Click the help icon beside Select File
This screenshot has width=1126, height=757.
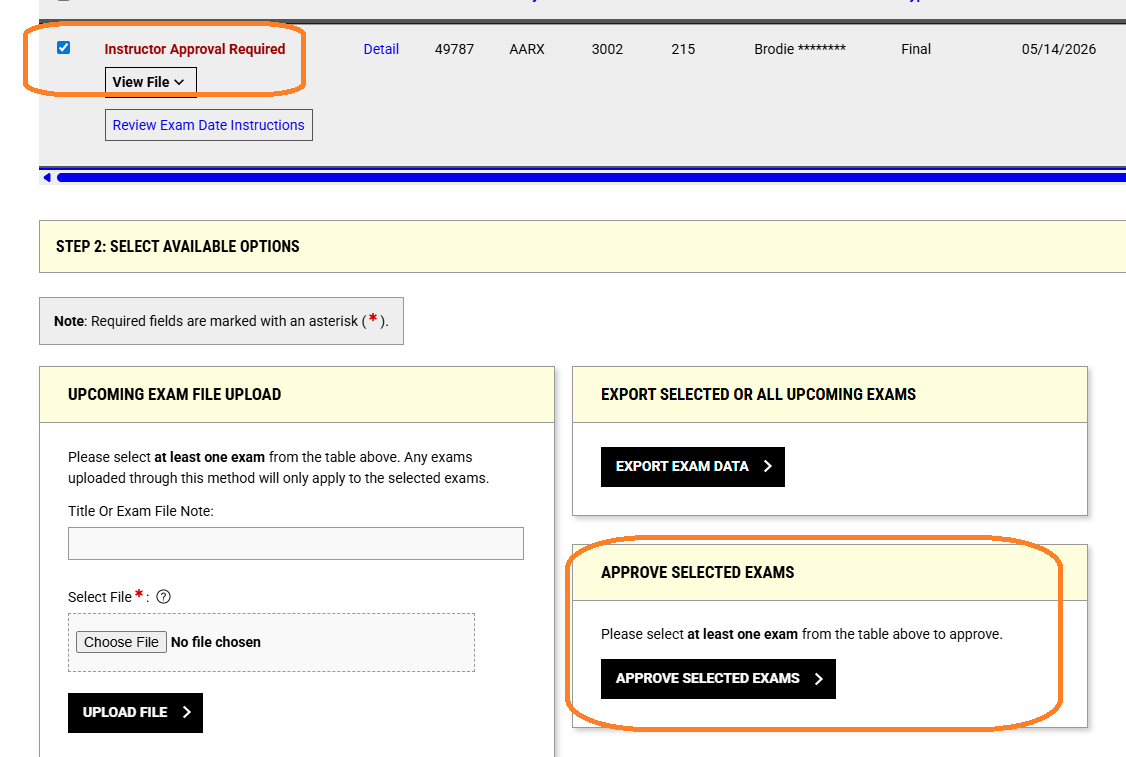(164, 597)
